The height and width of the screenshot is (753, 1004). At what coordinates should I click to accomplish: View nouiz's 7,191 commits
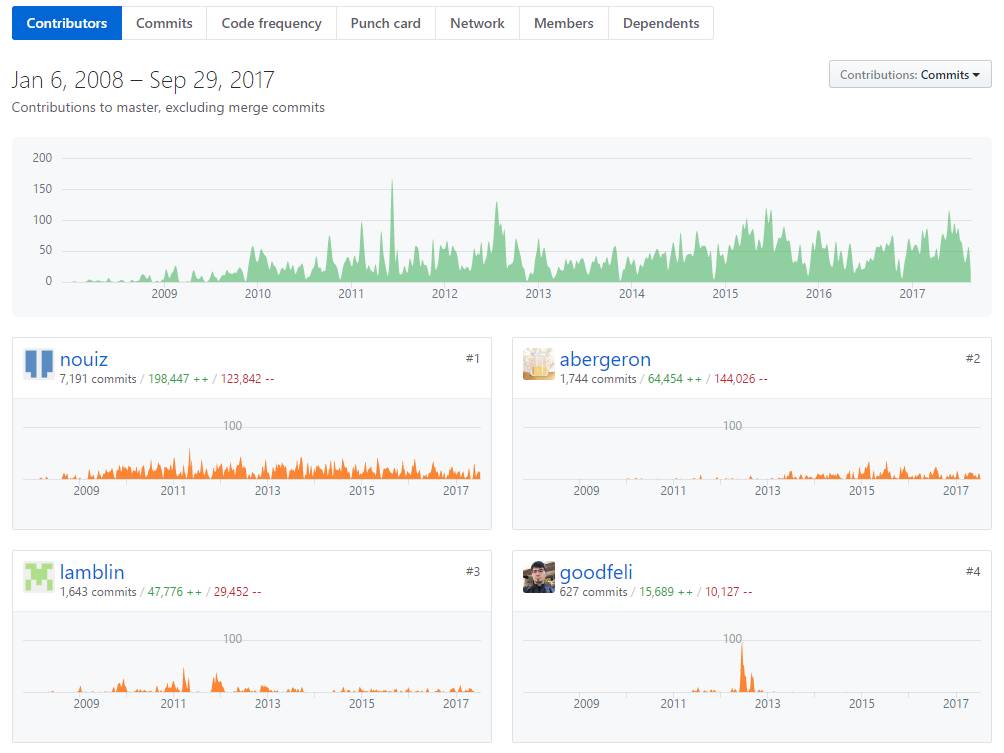pos(98,379)
